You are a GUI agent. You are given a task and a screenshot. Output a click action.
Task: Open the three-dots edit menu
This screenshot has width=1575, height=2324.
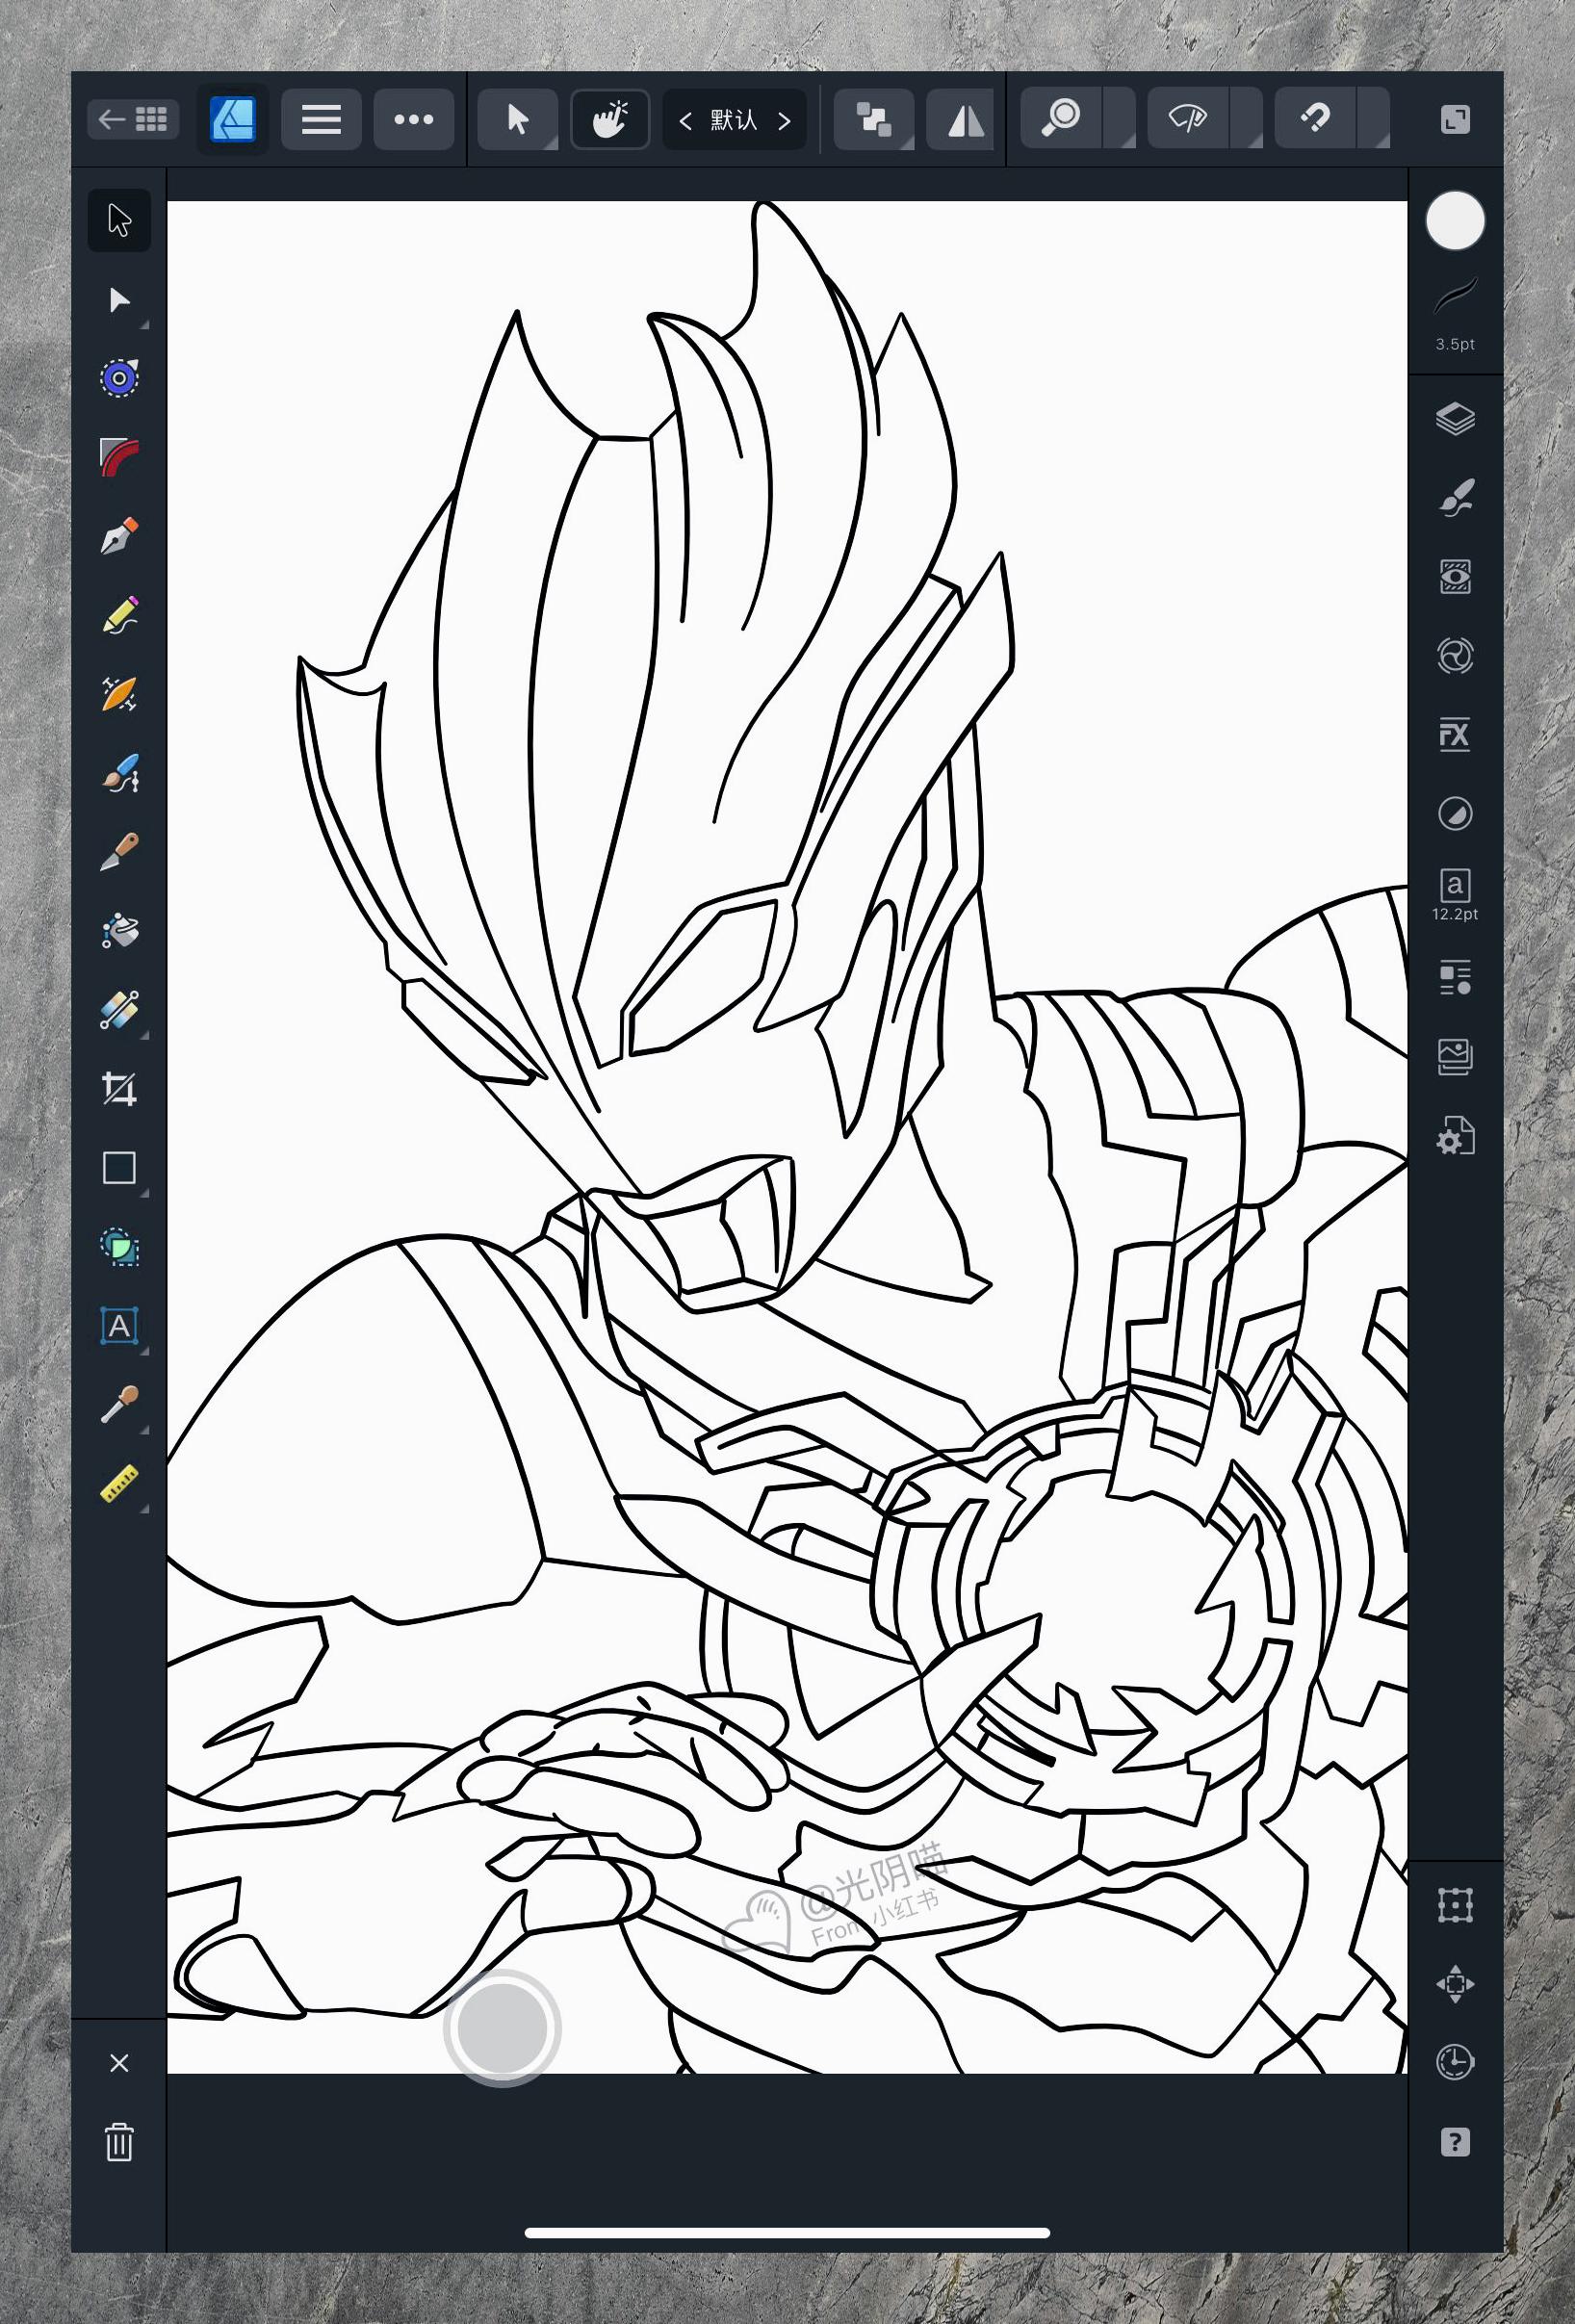(x=413, y=120)
